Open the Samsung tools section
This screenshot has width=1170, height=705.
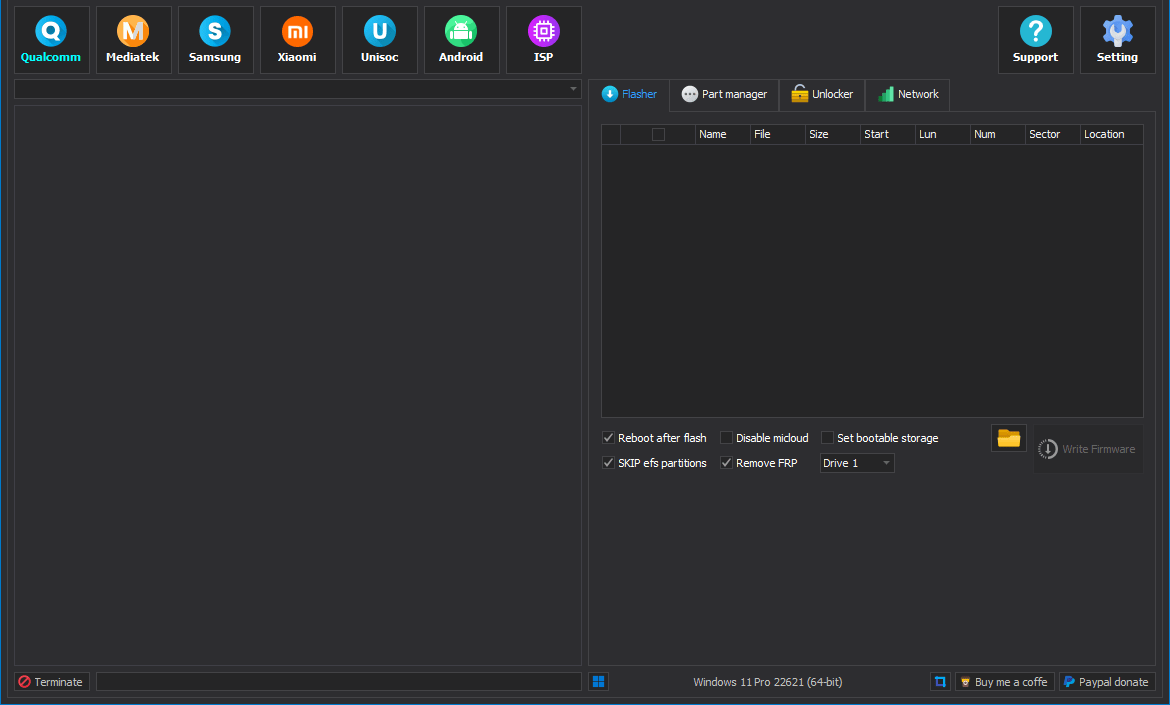pos(215,39)
